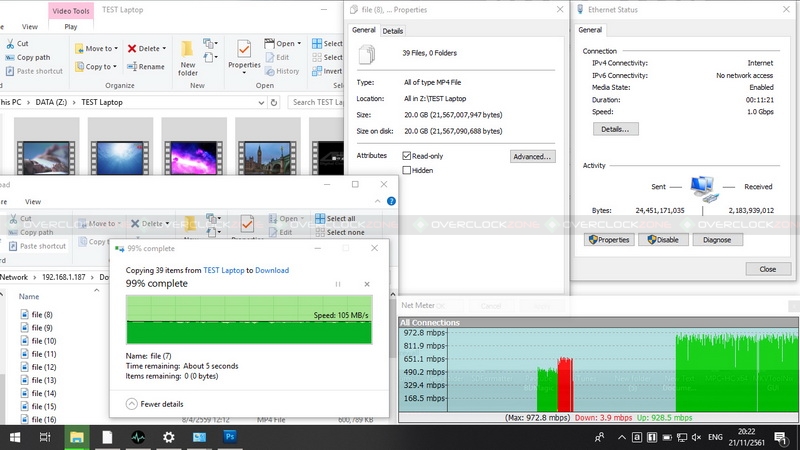Open Move to dropdown in TEST Laptop window
800x450 pixels.
click(x=96, y=48)
